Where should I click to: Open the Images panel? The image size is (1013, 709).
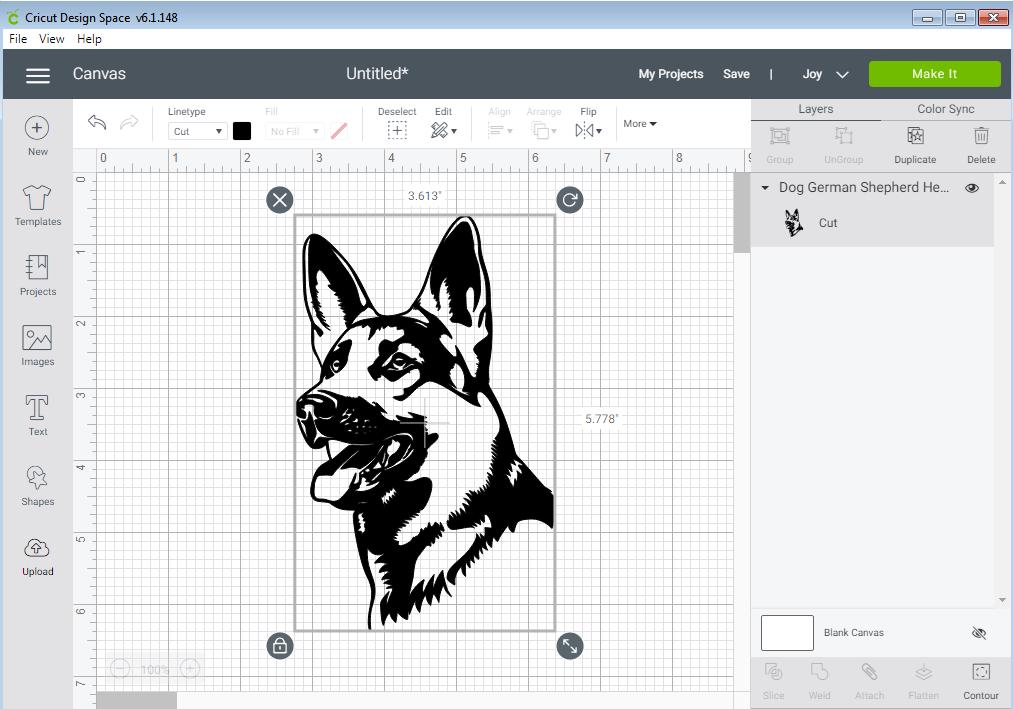pyautogui.click(x=37, y=345)
